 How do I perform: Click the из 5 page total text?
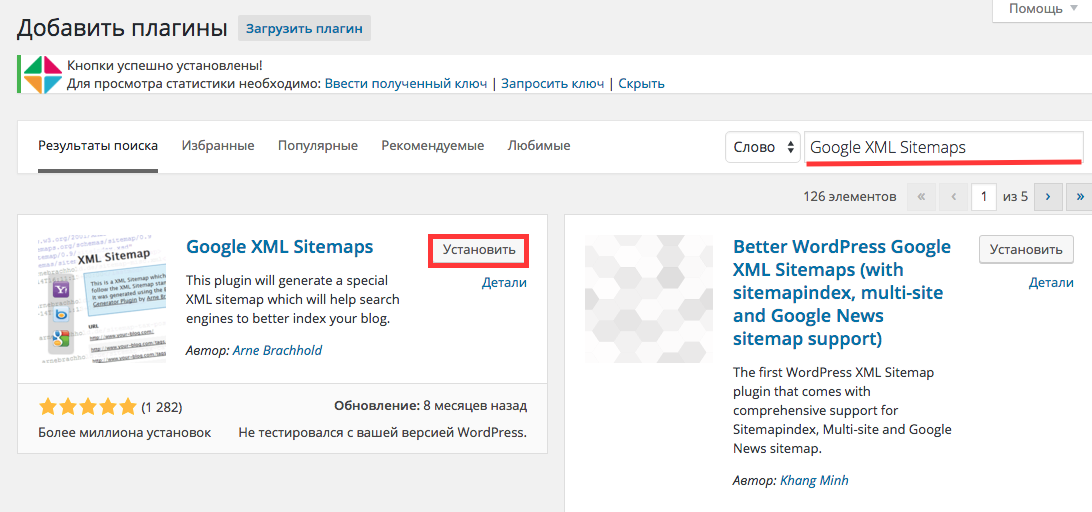(x=1015, y=196)
